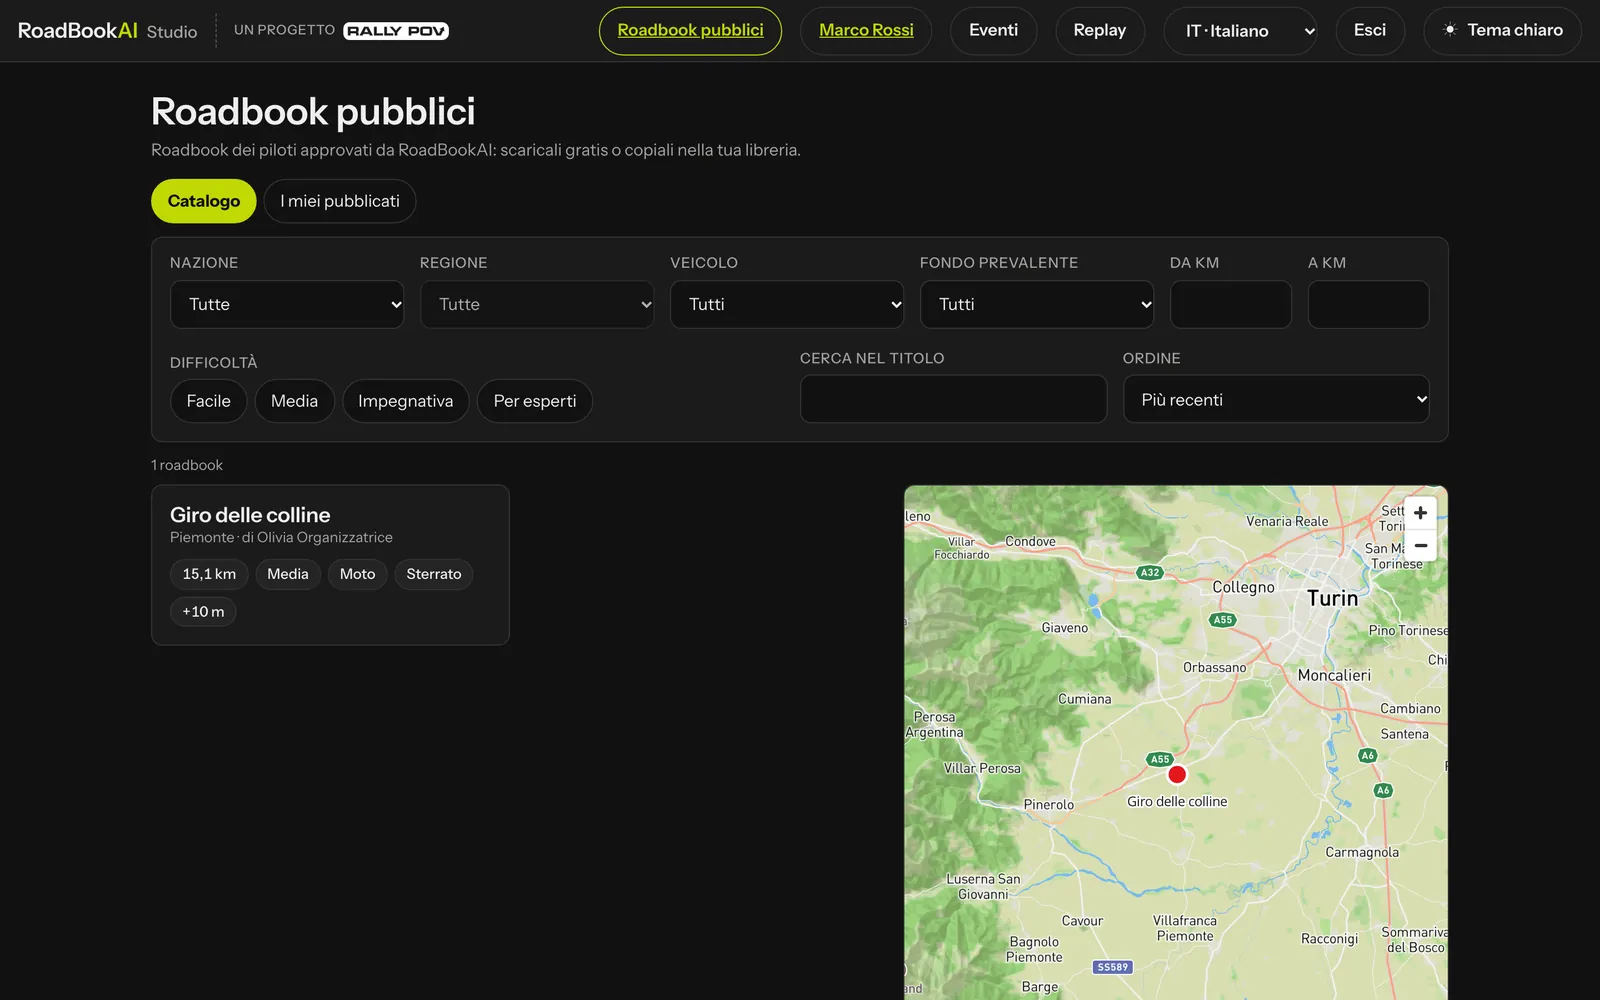
Task: Open the Regione dropdown
Action: [537, 304]
